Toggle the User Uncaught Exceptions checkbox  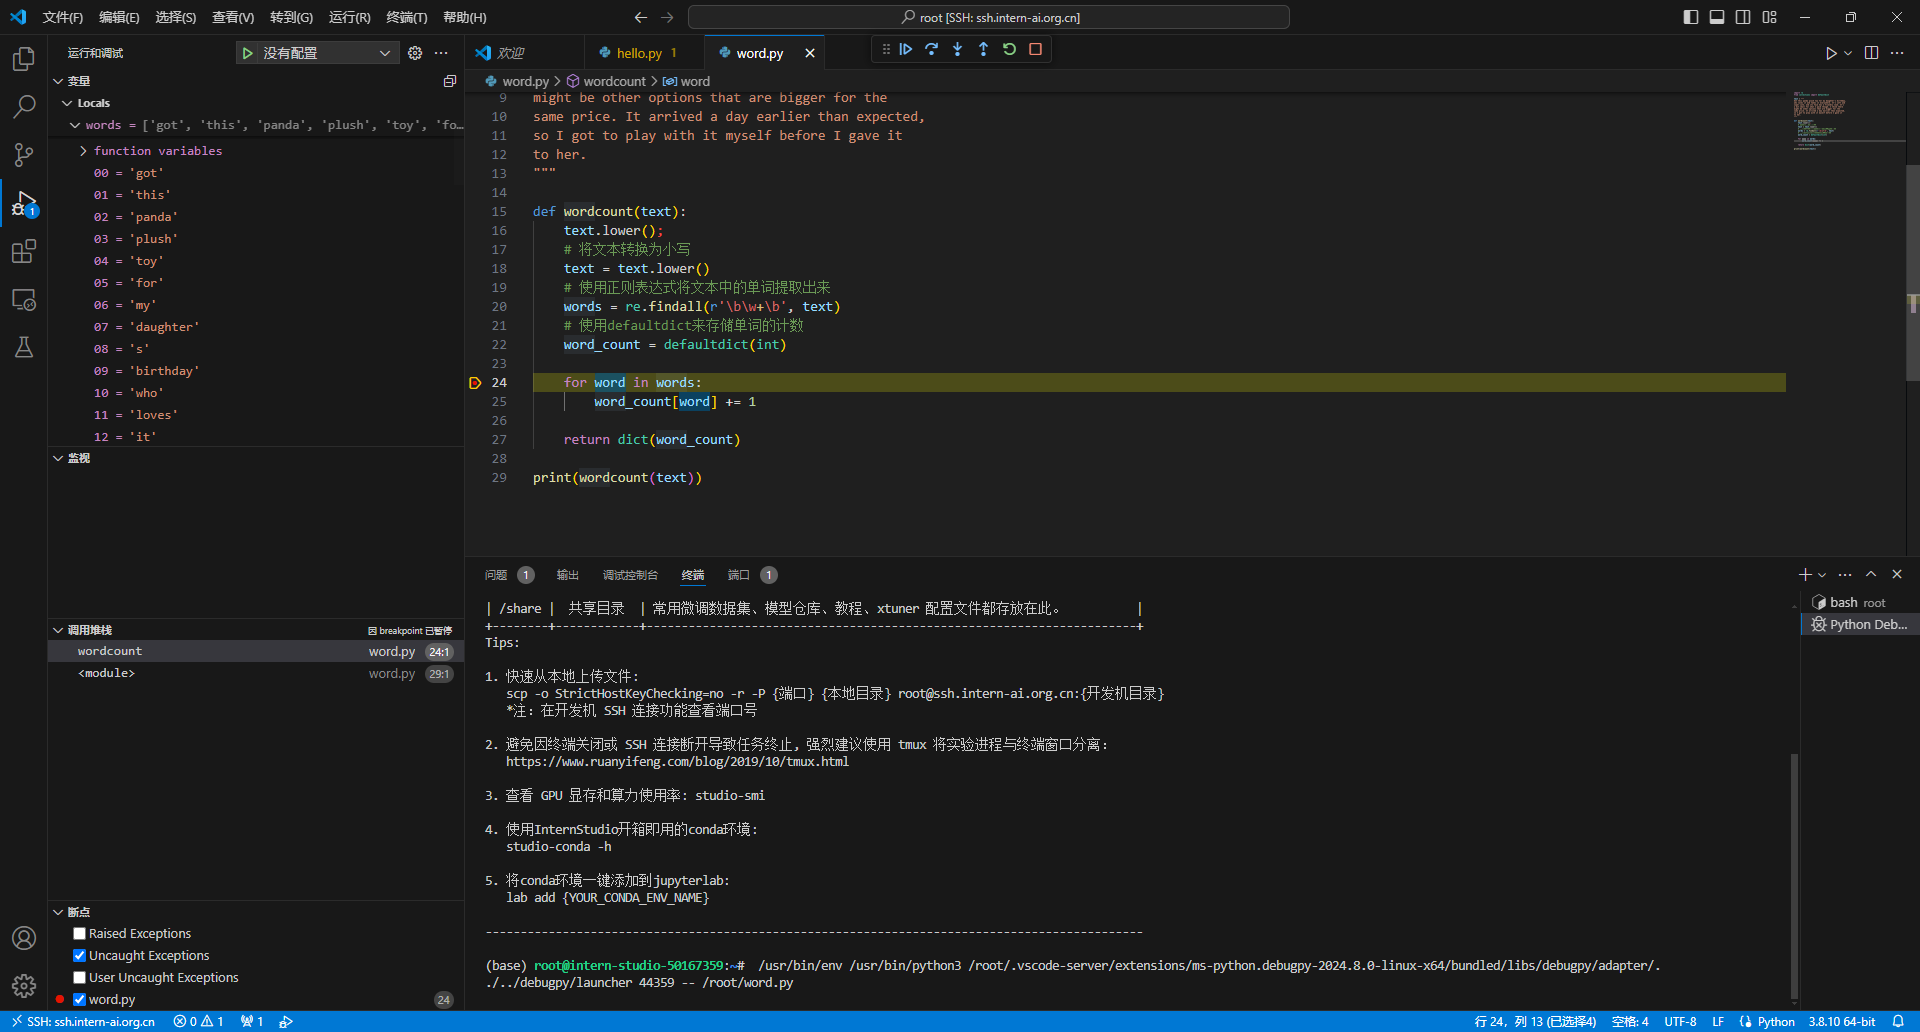pos(80,978)
